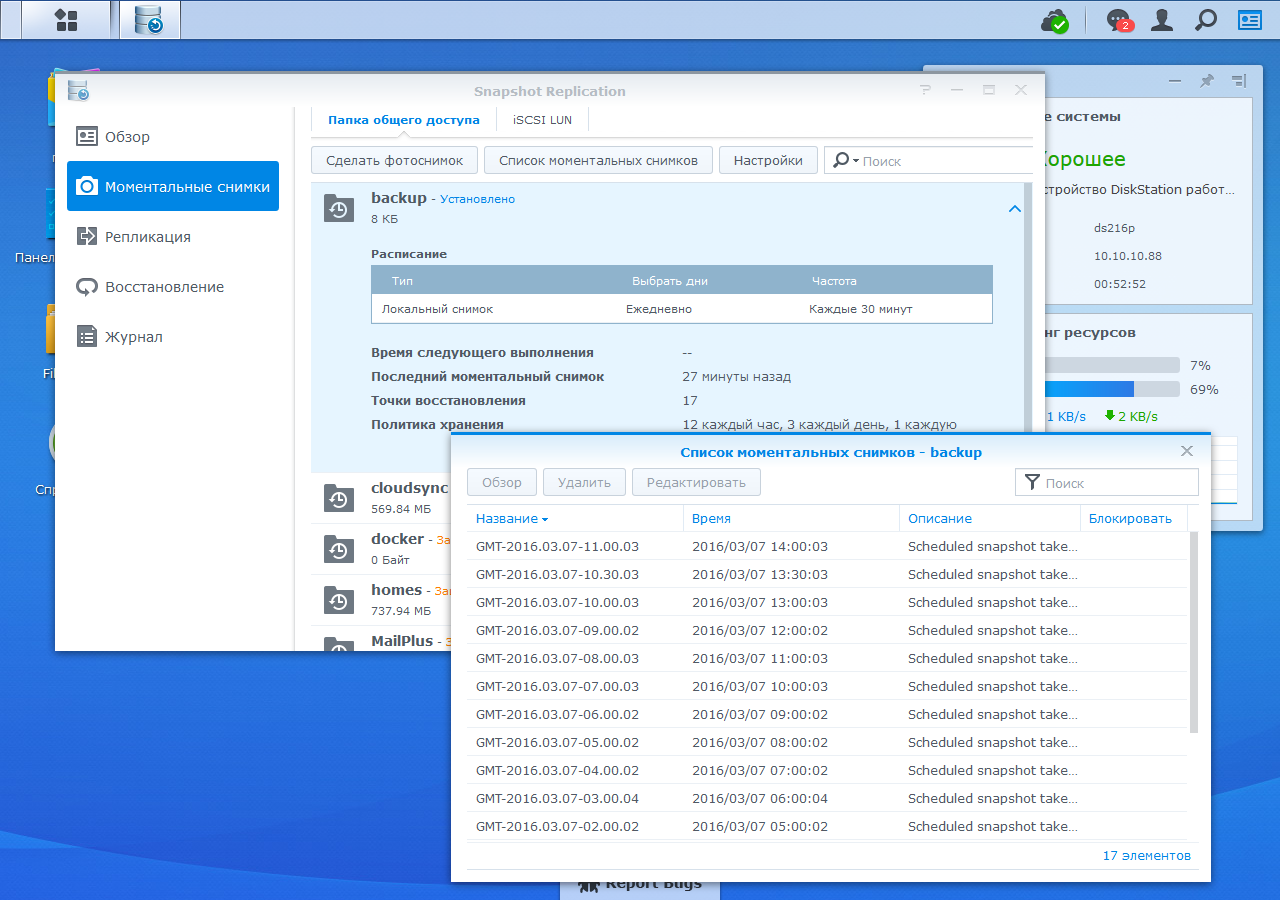1280x900 pixels.
Task: Open the user account options icon
Action: coord(1162,20)
